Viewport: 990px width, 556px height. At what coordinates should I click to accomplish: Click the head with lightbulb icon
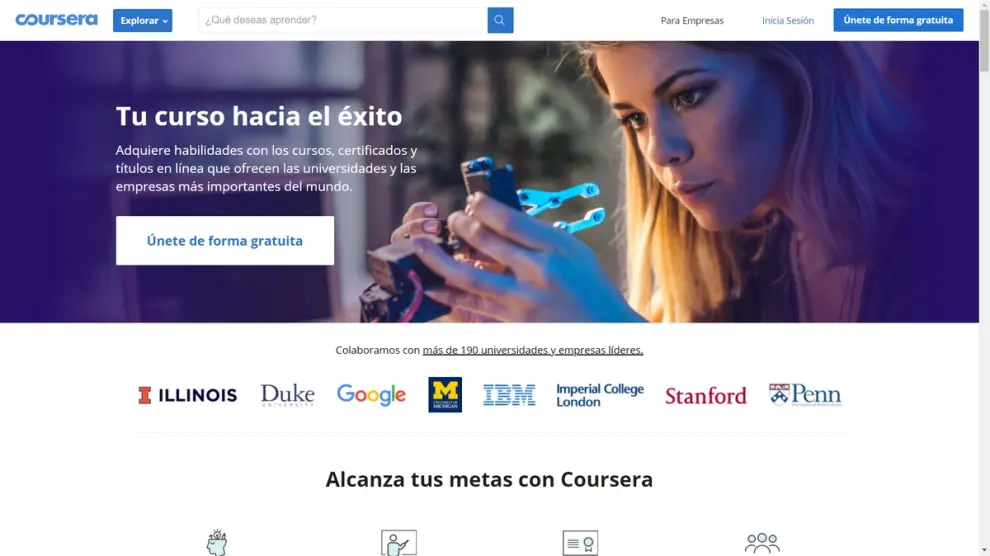(x=217, y=542)
